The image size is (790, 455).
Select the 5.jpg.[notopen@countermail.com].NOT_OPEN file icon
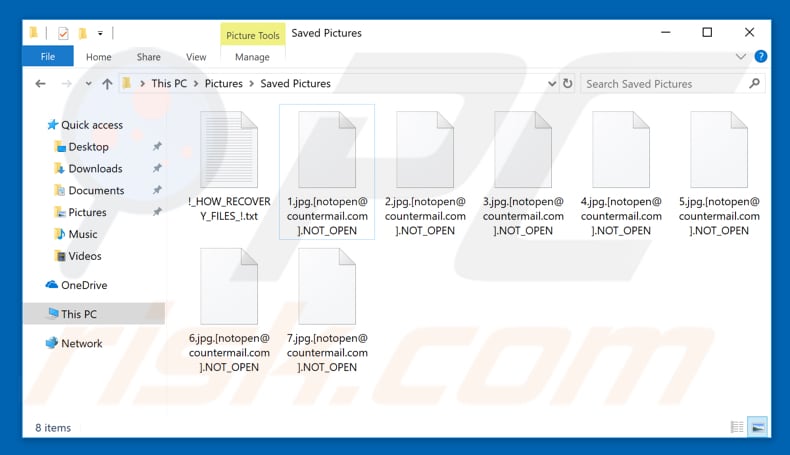(x=719, y=150)
